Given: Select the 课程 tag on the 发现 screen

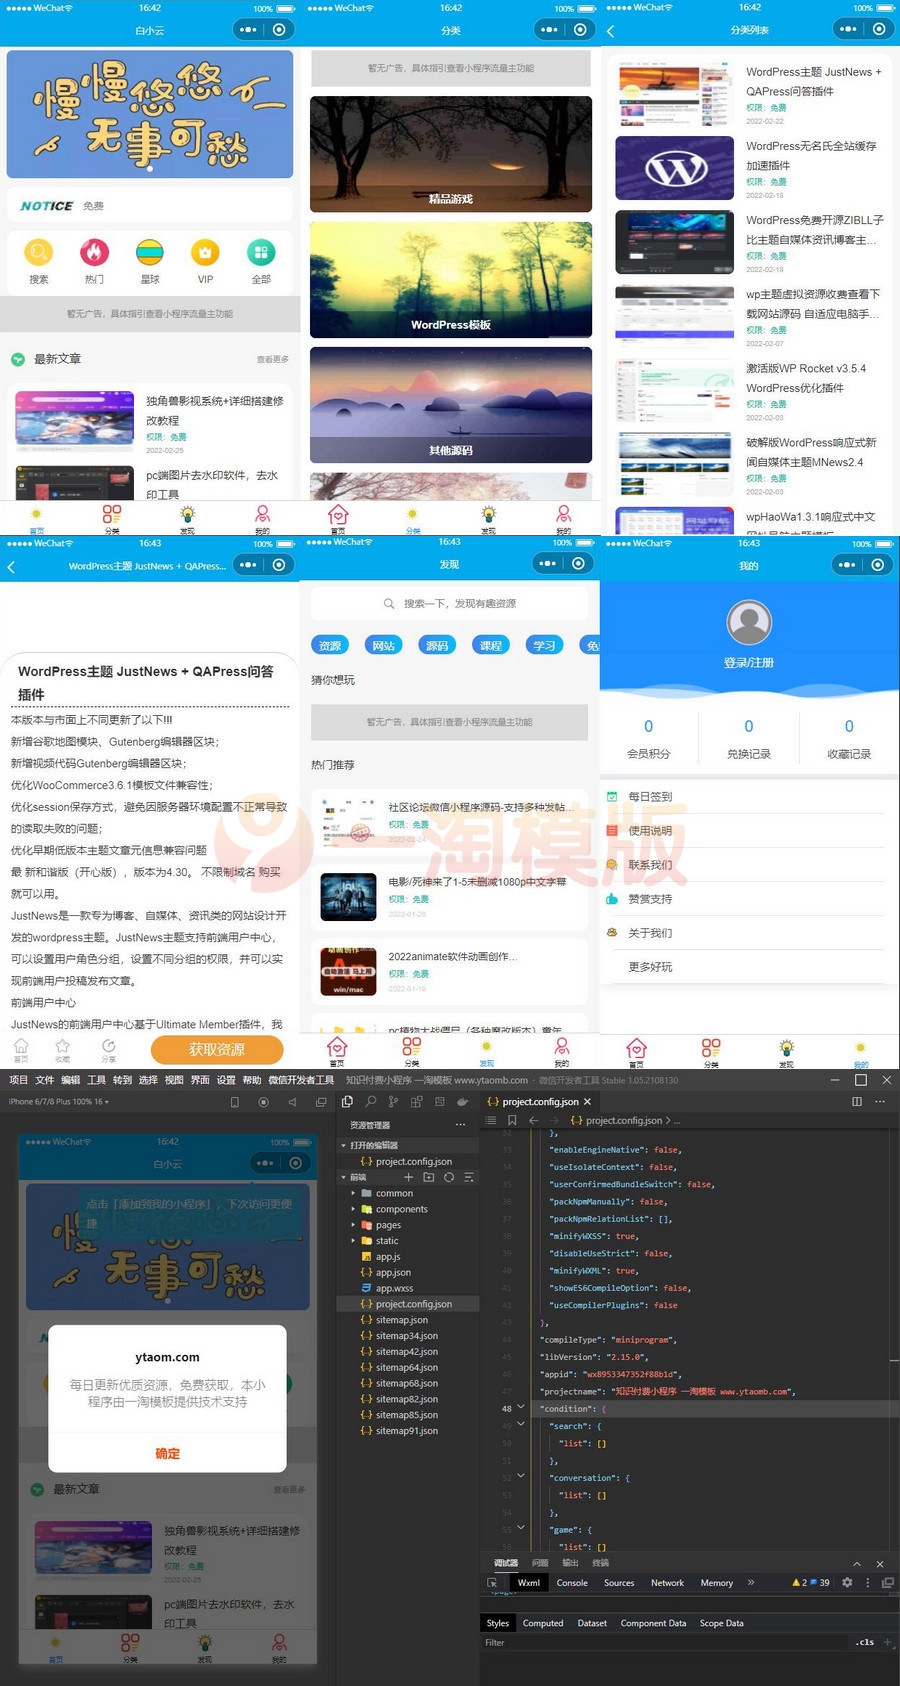Looking at the screenshot, I should coord(491,646).
